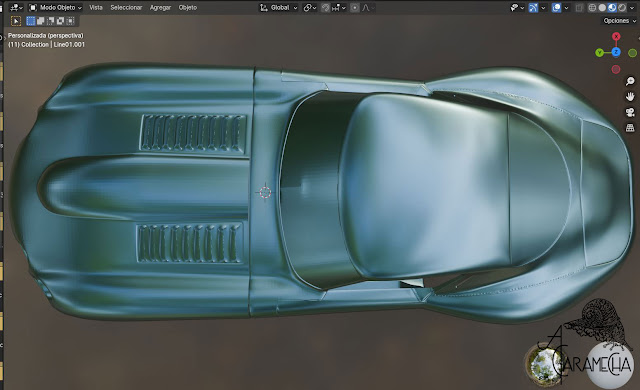Open the Global orientation dropdown

click(279, 8)
